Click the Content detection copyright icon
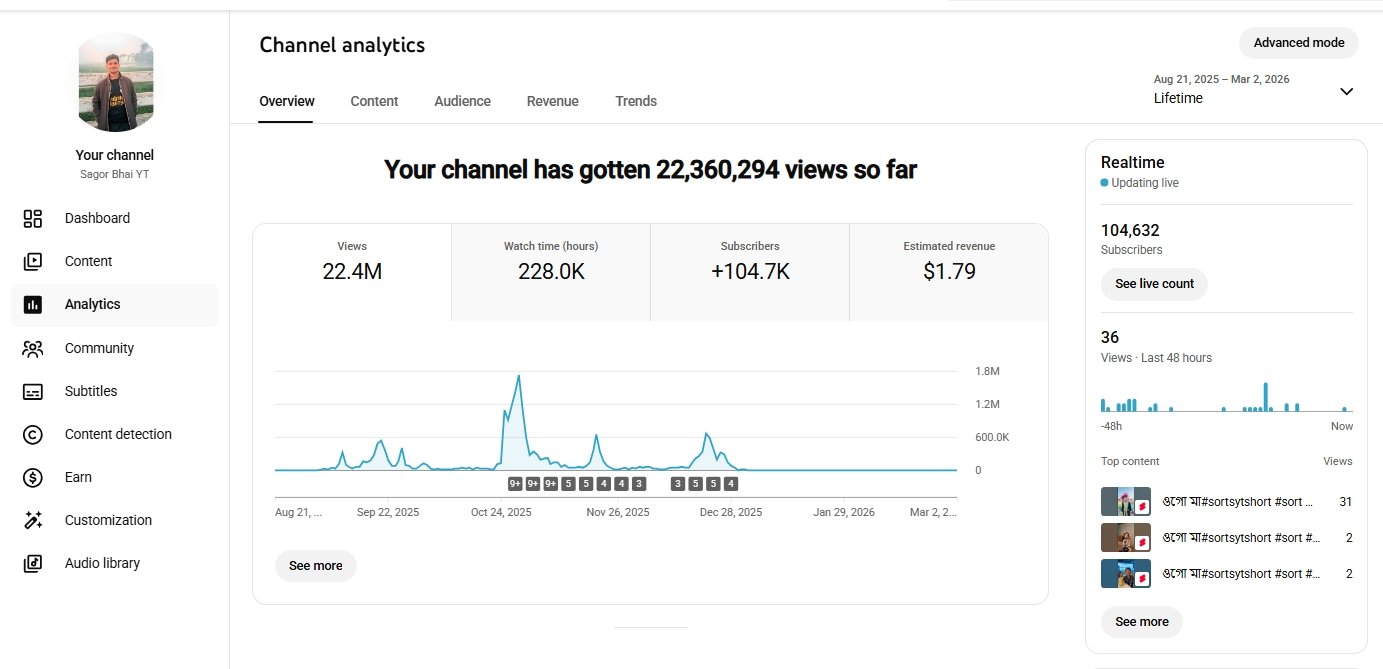This screenshot has width=1383, height=669. click(x=33, y=435)
